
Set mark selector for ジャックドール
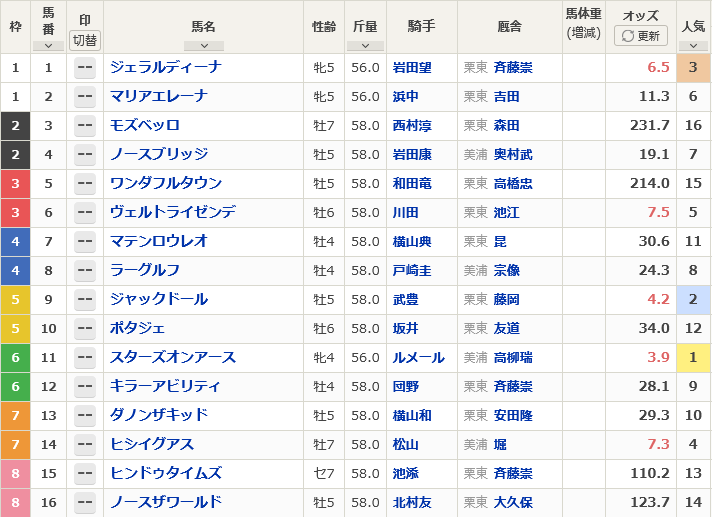(85, 300)
